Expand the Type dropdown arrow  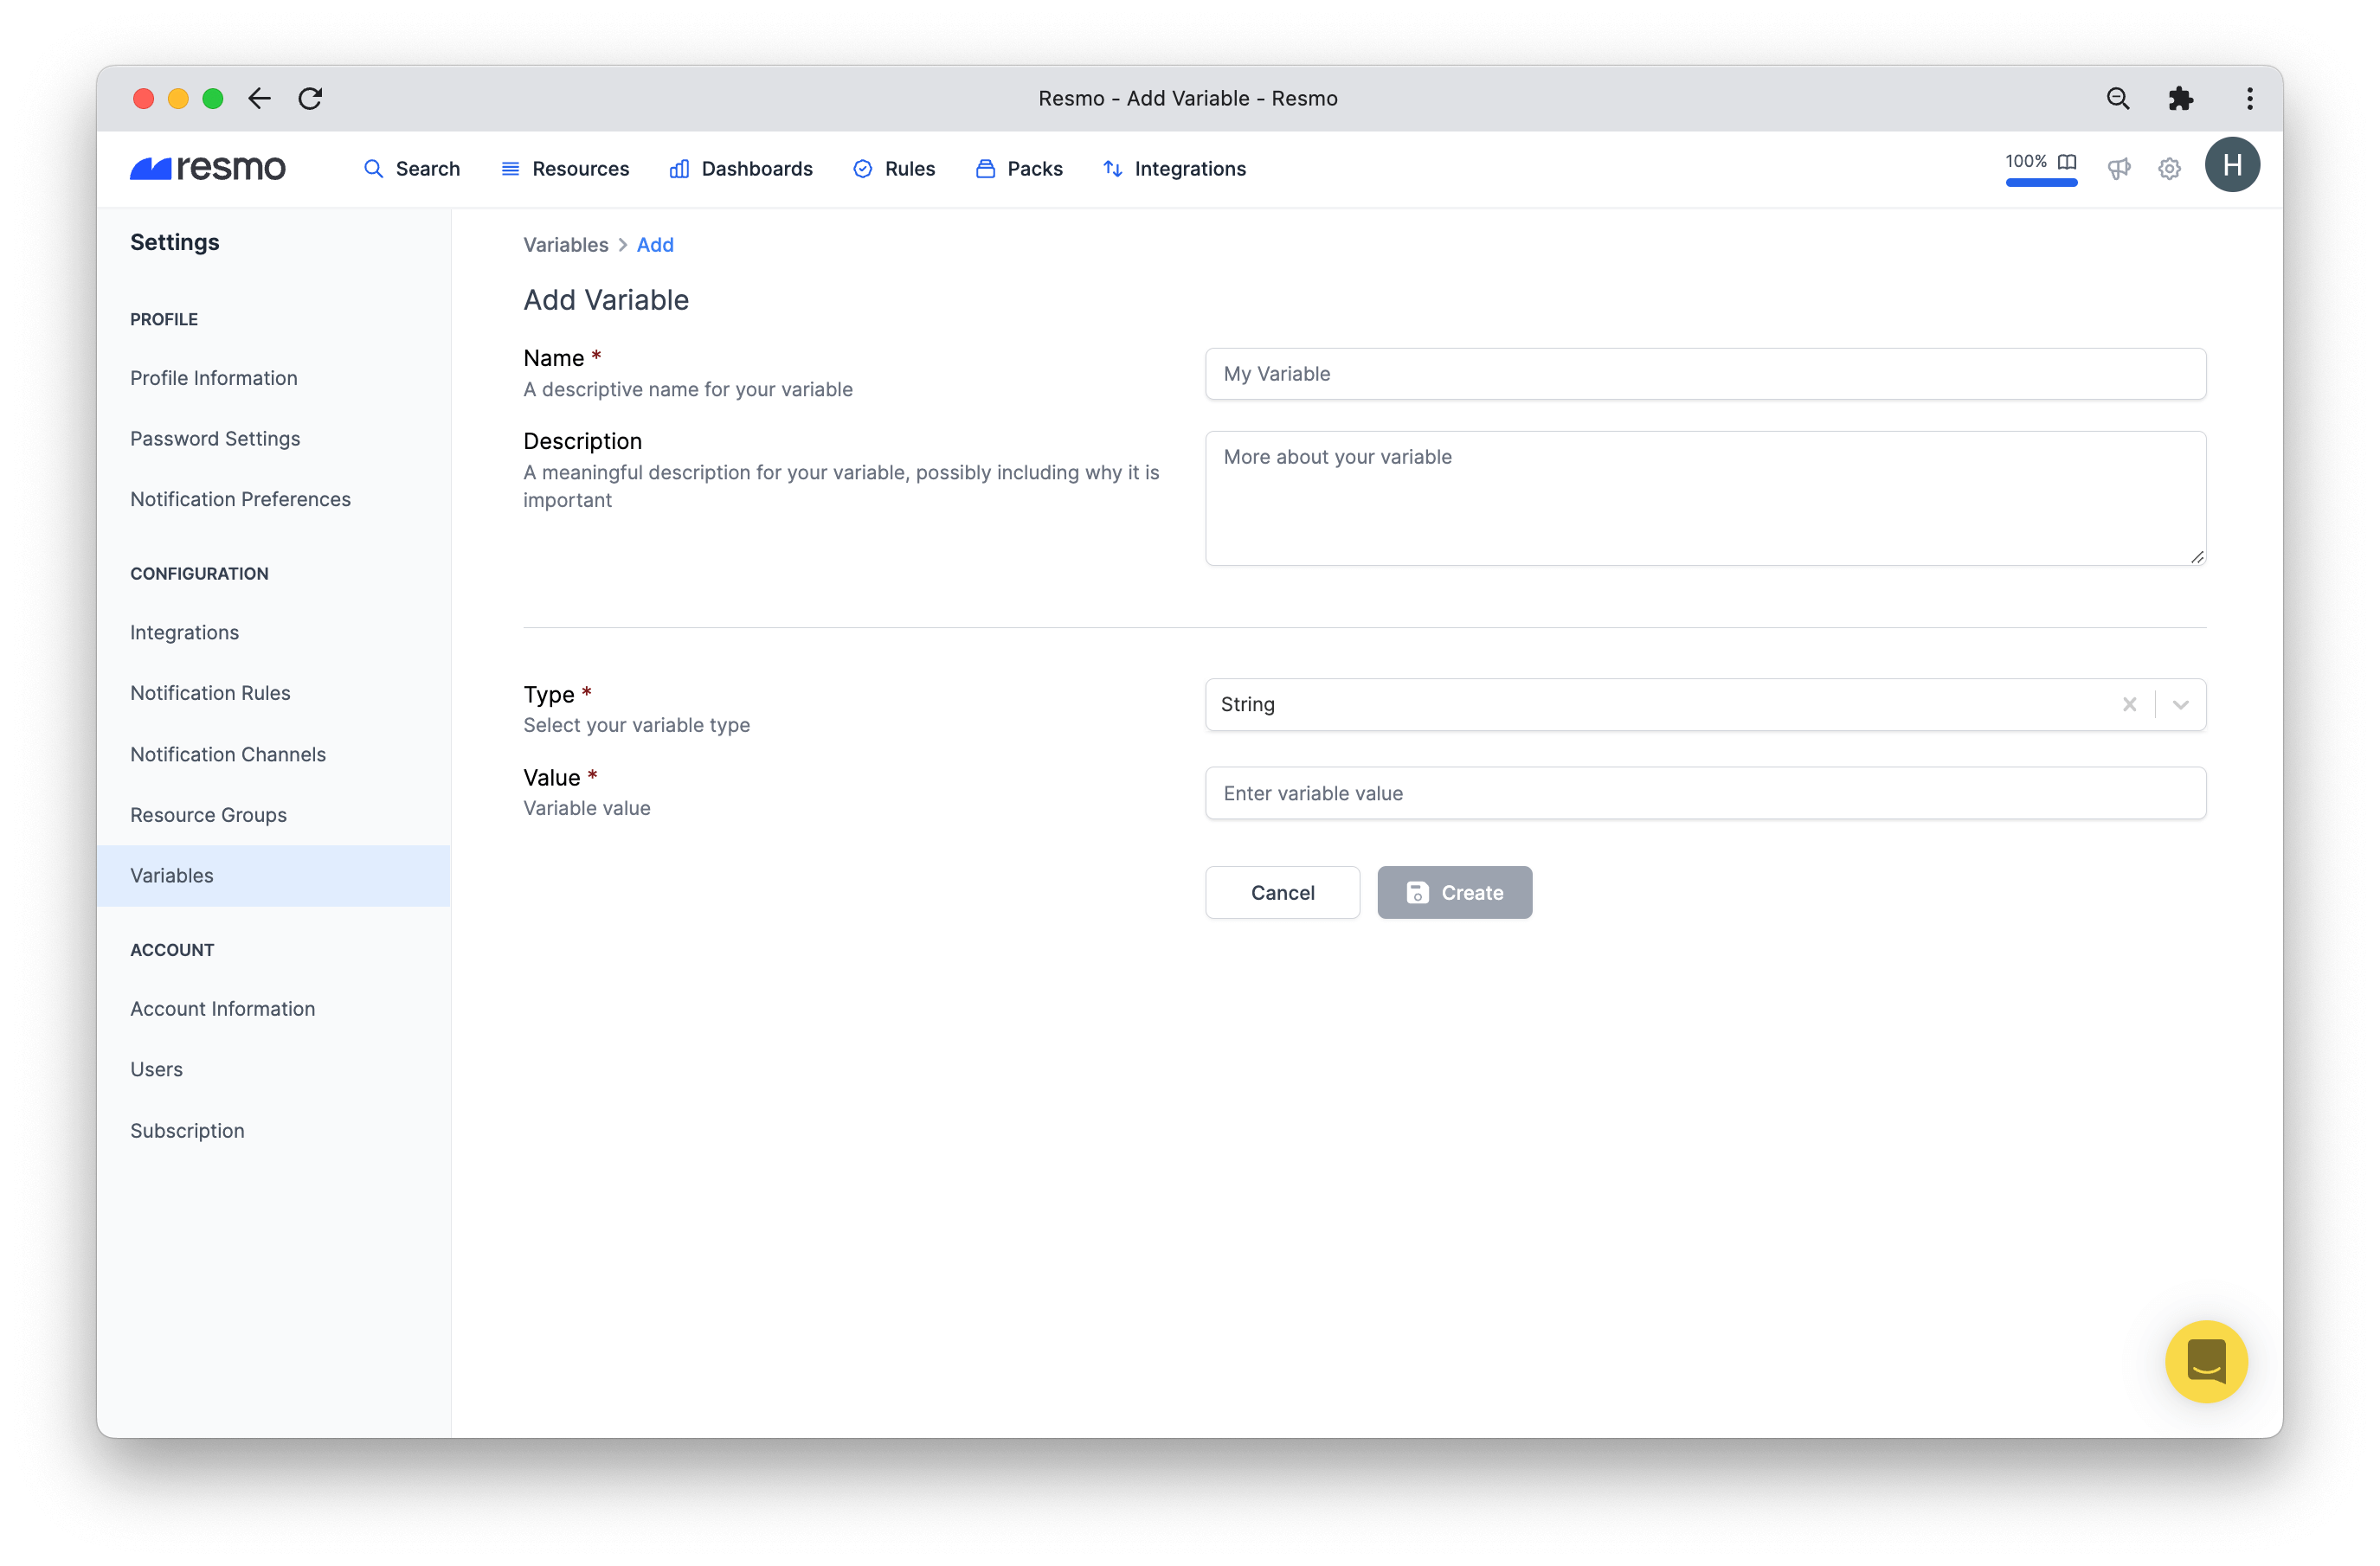(2181, 704)
